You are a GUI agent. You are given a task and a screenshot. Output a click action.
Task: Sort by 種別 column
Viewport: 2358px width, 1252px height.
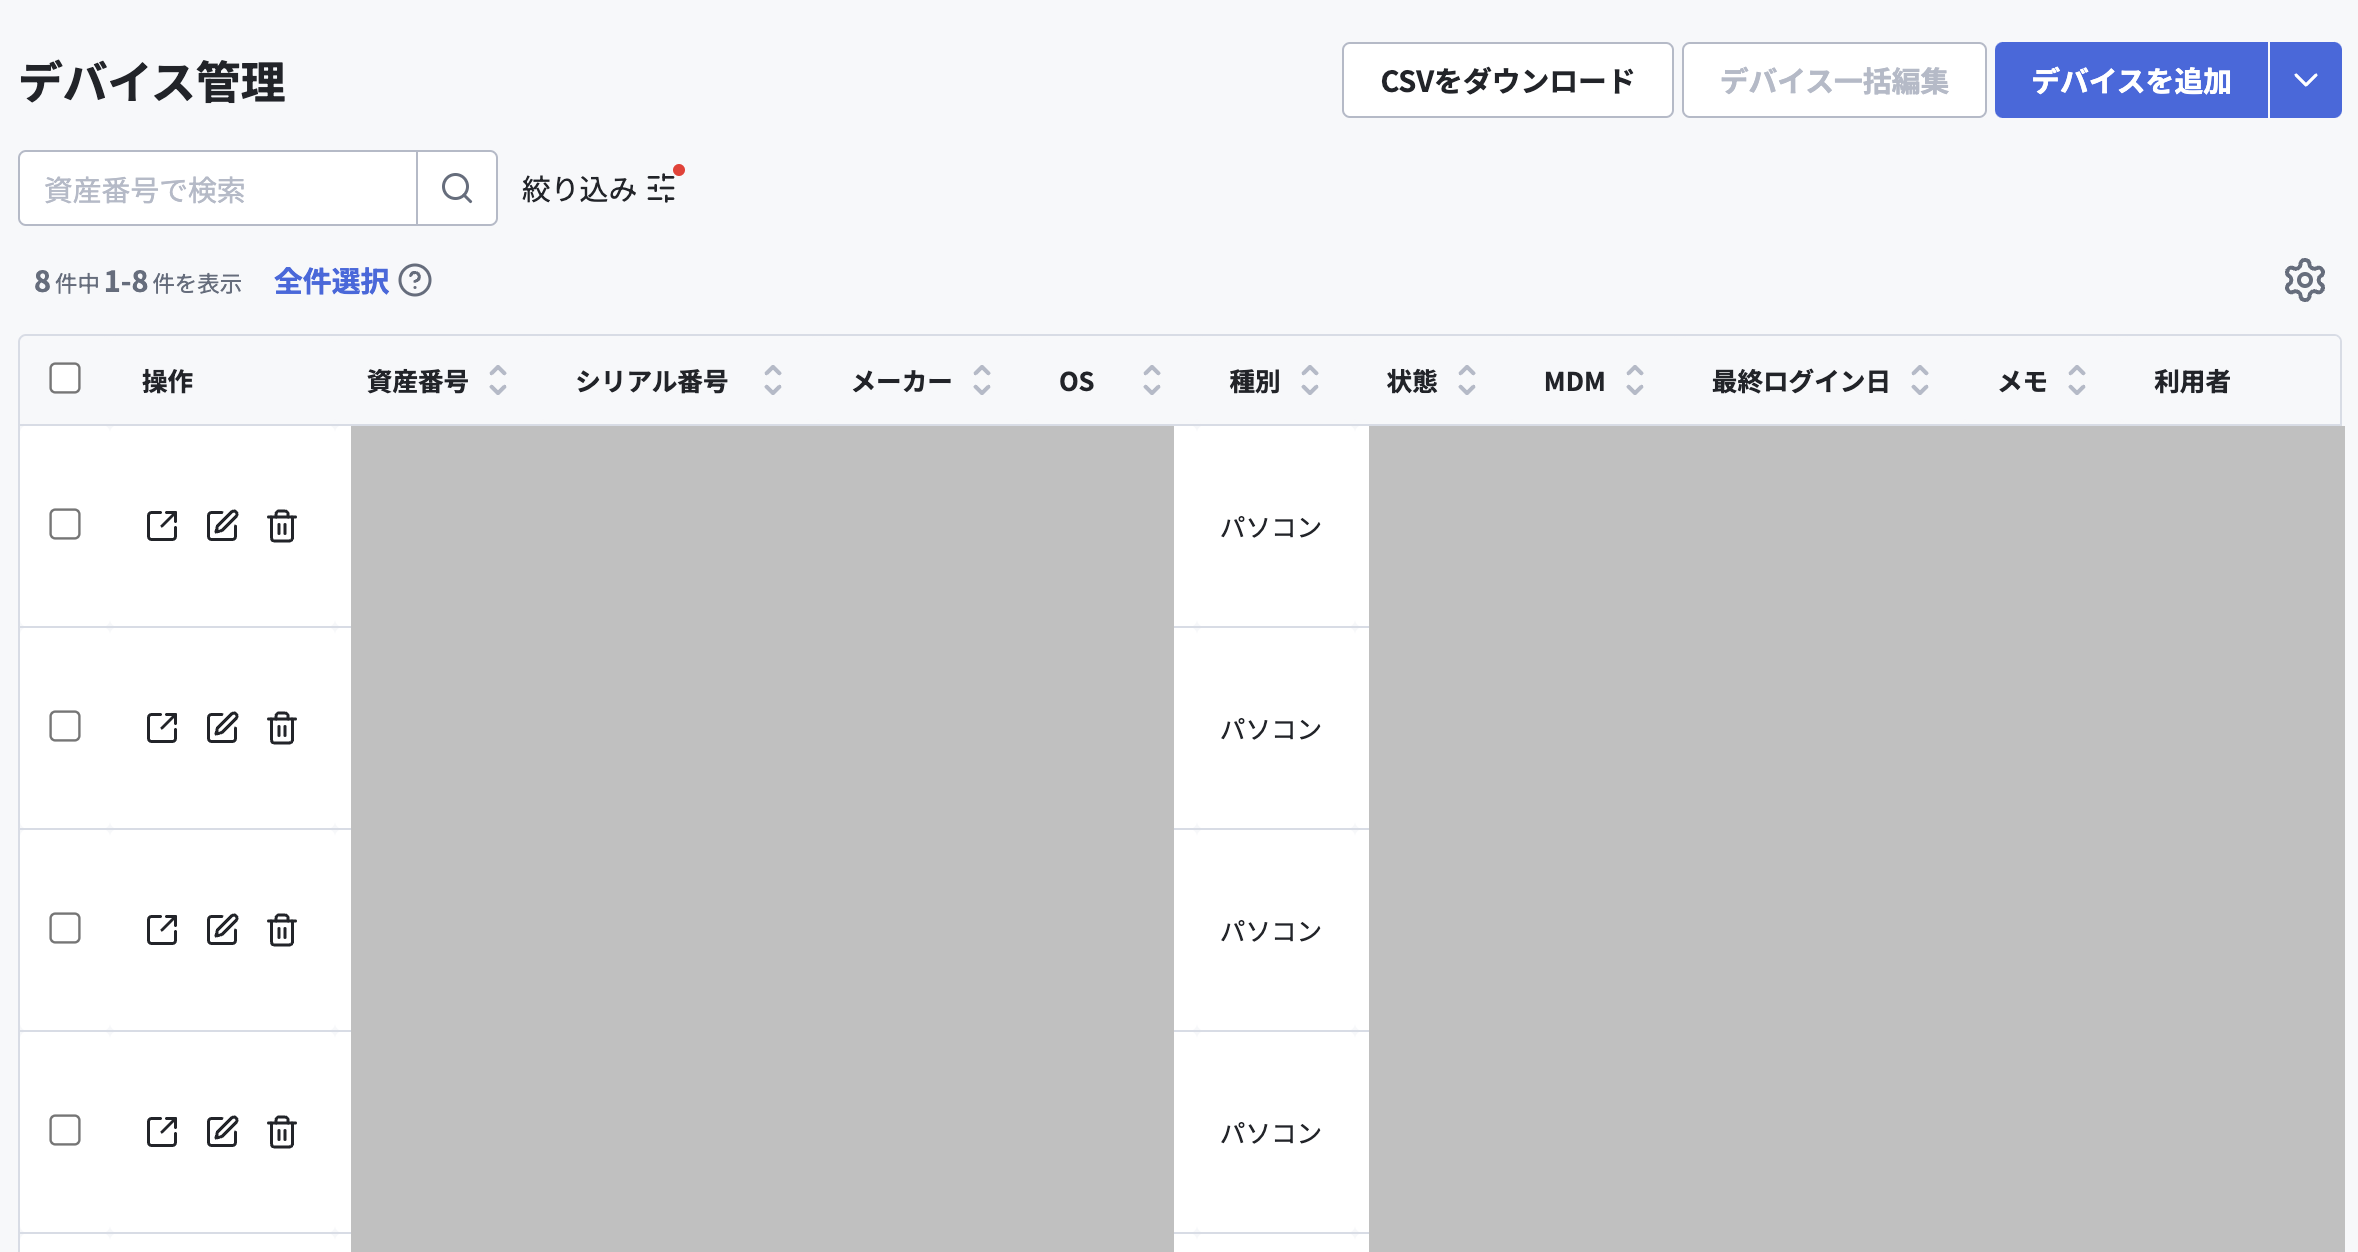[1310, 380]
